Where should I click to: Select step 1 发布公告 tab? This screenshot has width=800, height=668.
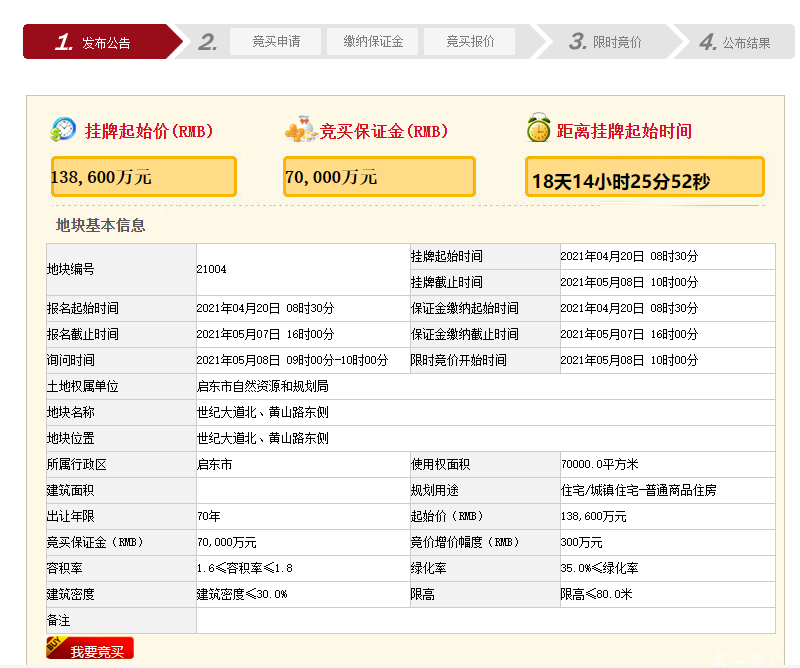[x=102, y=42]
